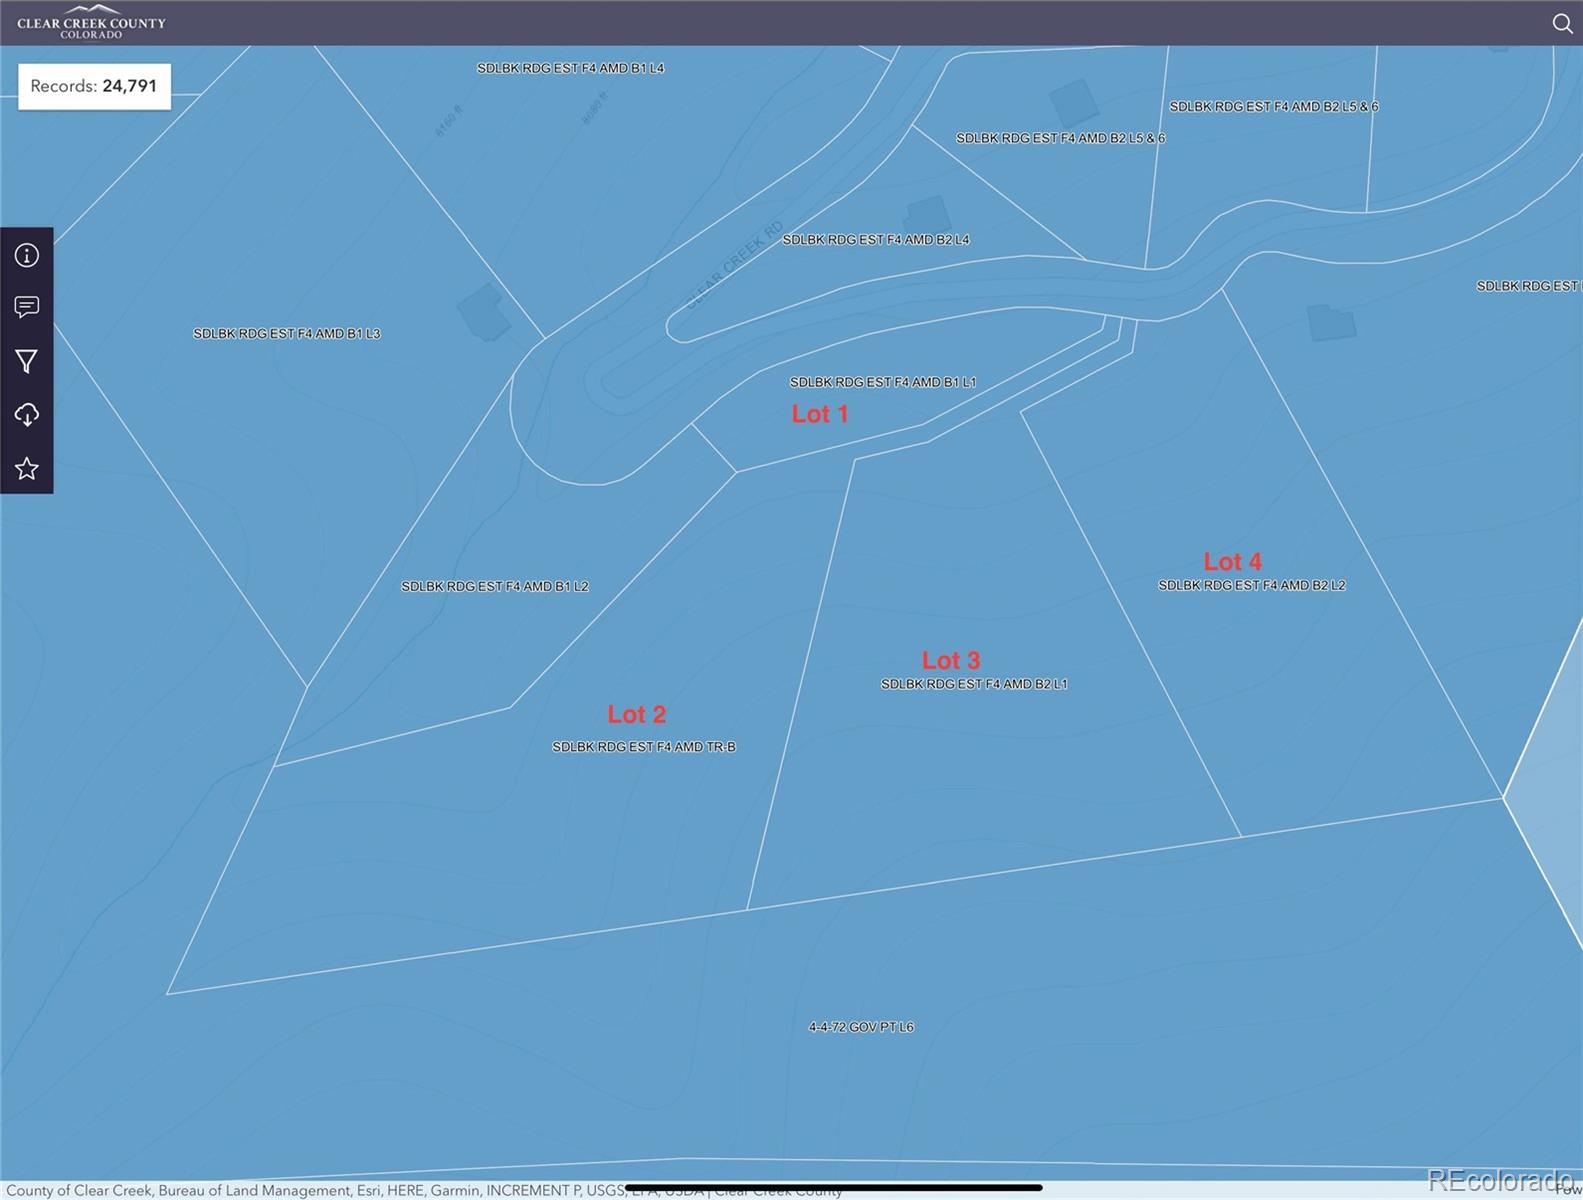Image resolution: width=1583 pixels, height=1200 pixels.
Task: Click the star favorites icon
Action: pos(27,468)
